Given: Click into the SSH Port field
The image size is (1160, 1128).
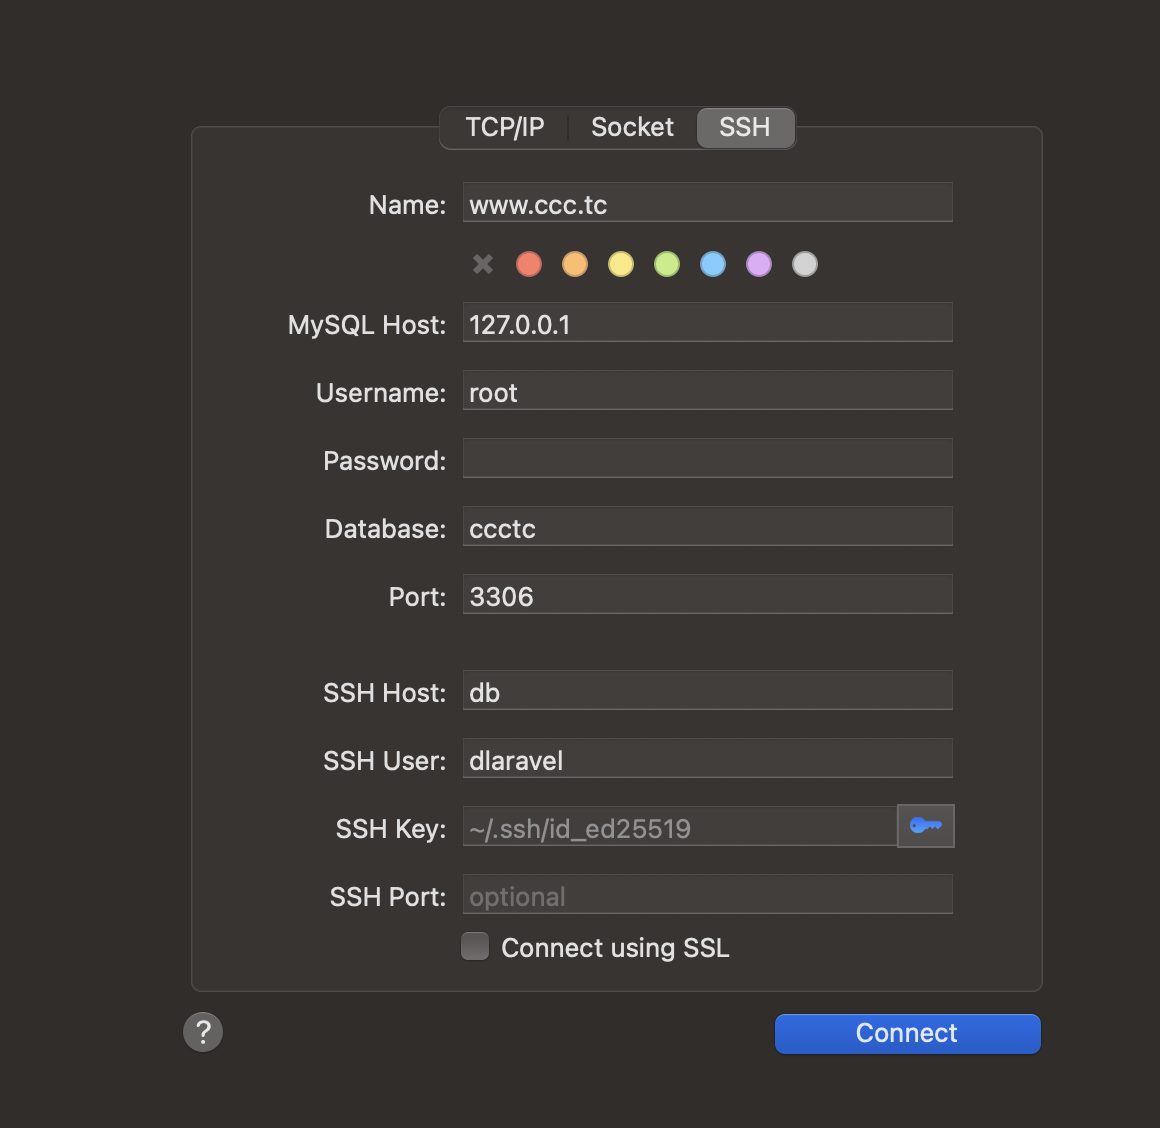Looking at the screenshot, I should point(707,895).
